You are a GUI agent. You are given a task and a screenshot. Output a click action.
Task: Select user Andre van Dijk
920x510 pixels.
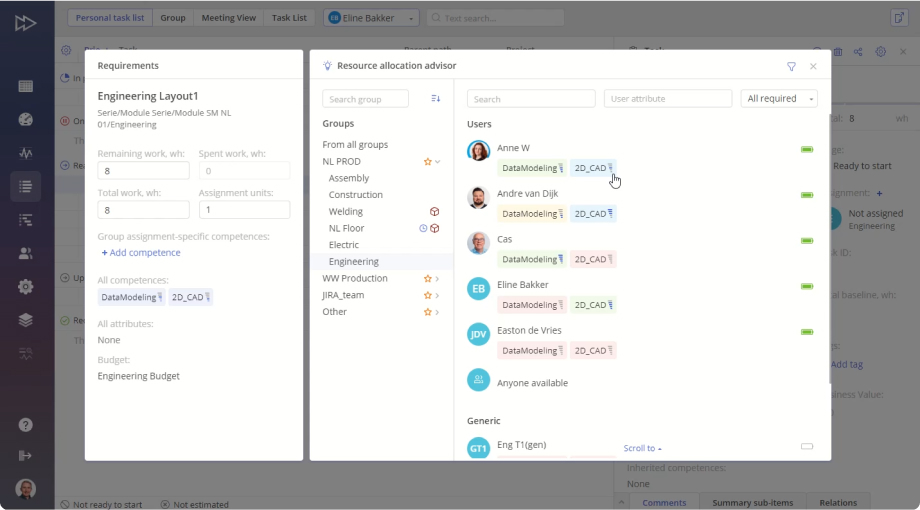click(527, 194)
